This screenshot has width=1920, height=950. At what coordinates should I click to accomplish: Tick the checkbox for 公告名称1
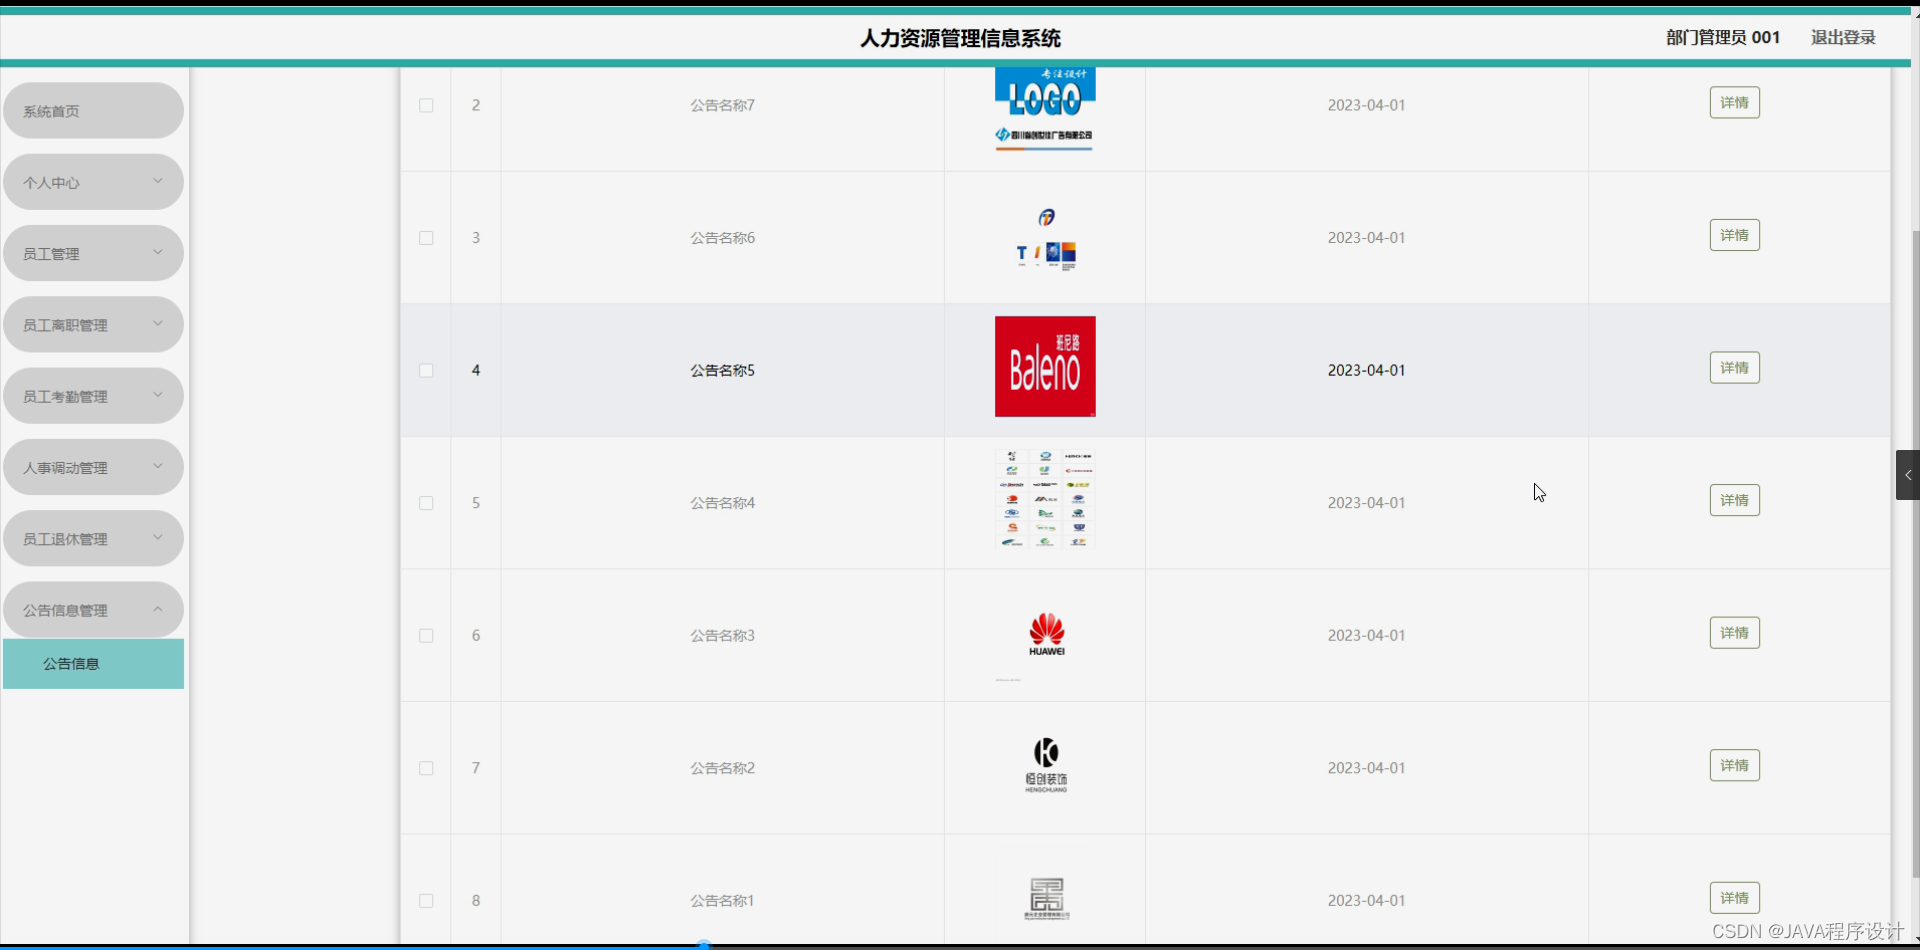tap(426, 900)
